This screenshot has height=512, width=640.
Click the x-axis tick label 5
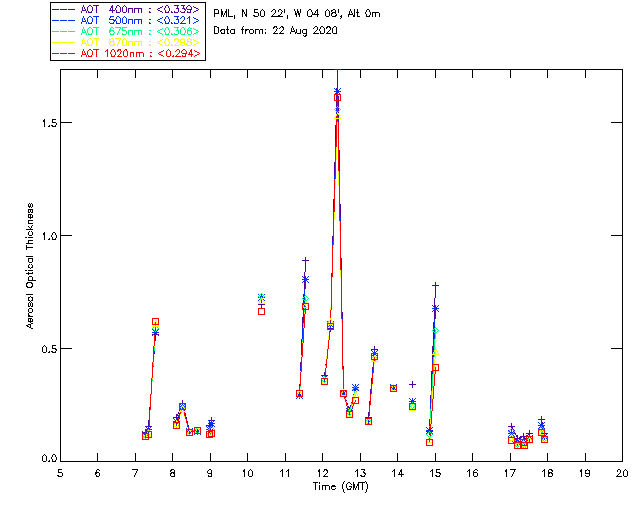click(60, 473)
